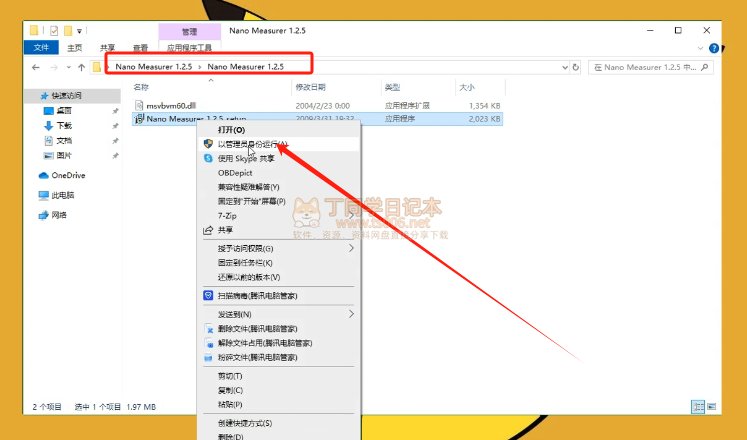Click the Nano Measurer setup file icon
Image resolution: width=747 pixels, height=440 pixels.
[139, 119]
